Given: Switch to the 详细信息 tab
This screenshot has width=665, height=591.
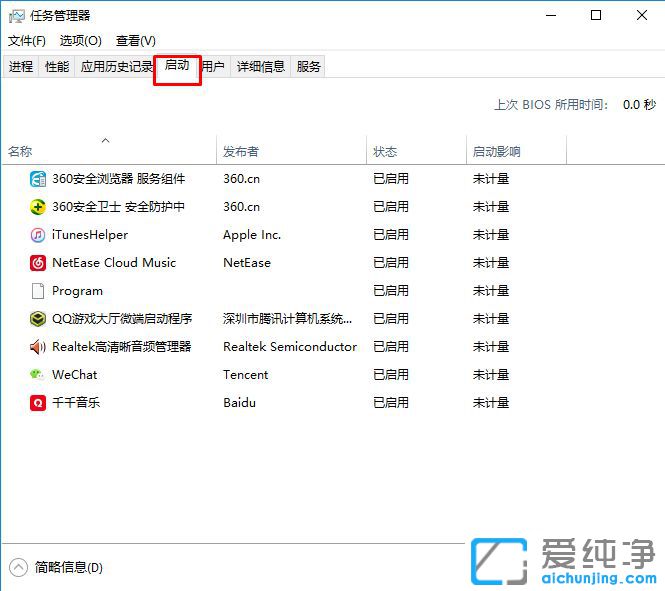Looking at the screenshot, I should coord(260,67).
